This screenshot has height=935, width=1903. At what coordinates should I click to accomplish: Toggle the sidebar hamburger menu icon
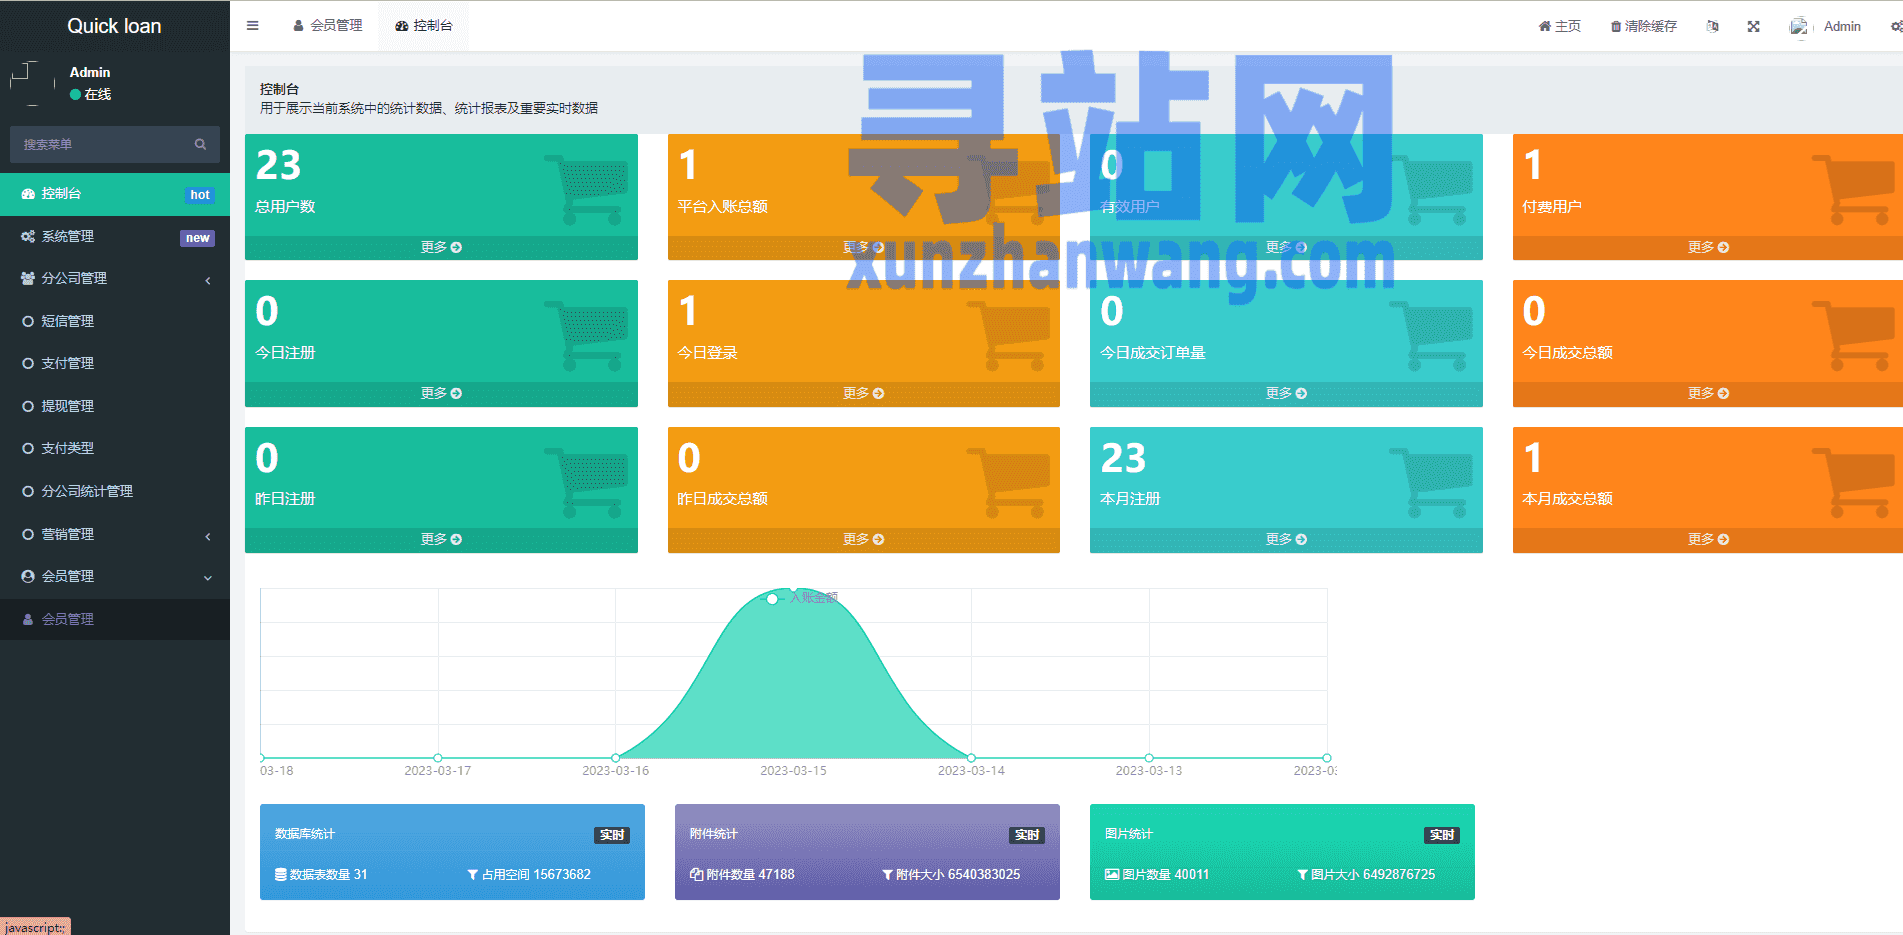tap(252, 26)
